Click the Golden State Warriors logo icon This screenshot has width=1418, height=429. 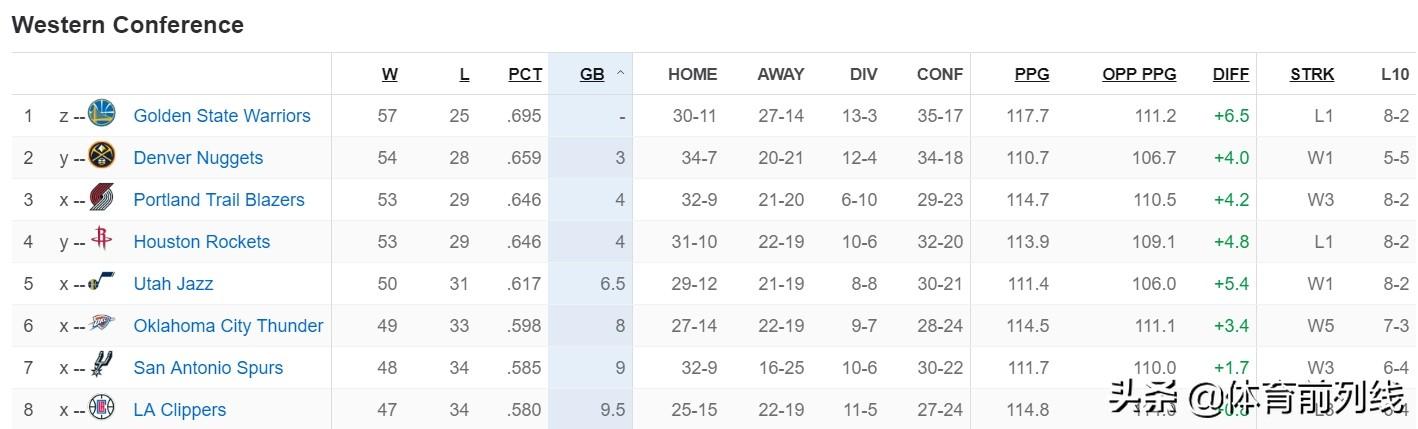[x=102, y=114]
